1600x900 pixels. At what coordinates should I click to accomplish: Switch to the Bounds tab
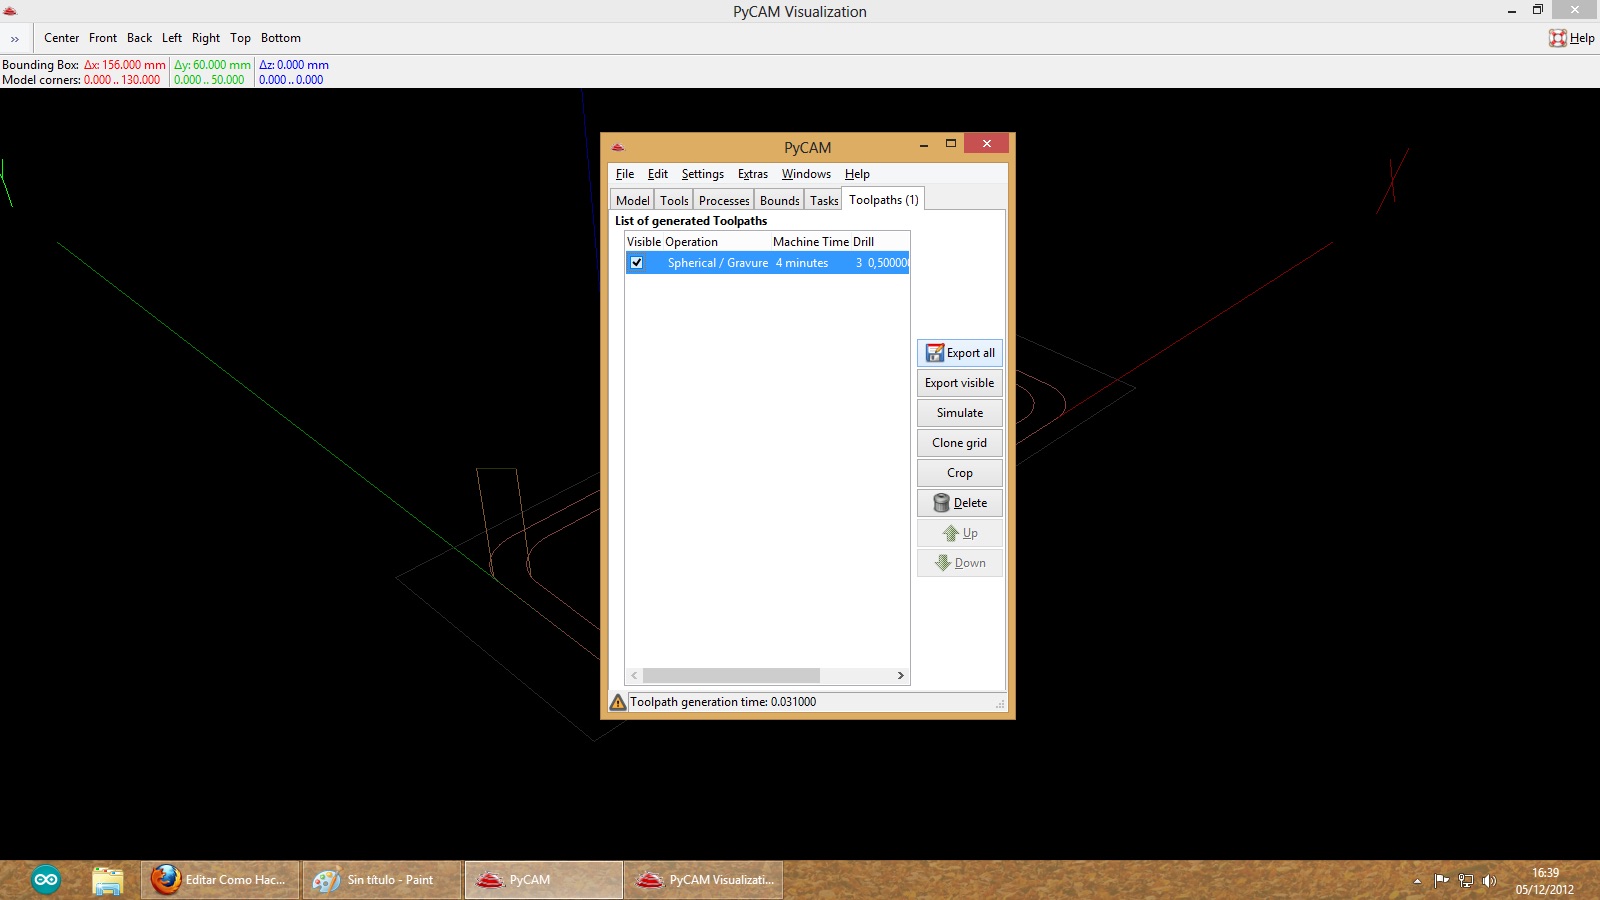pos(779,201)
